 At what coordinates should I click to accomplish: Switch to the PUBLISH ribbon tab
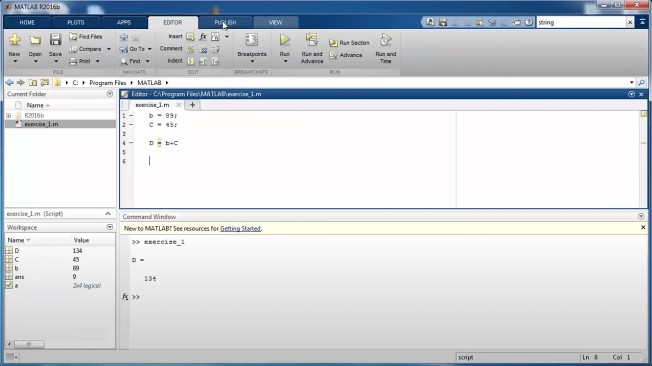point(225,22)
